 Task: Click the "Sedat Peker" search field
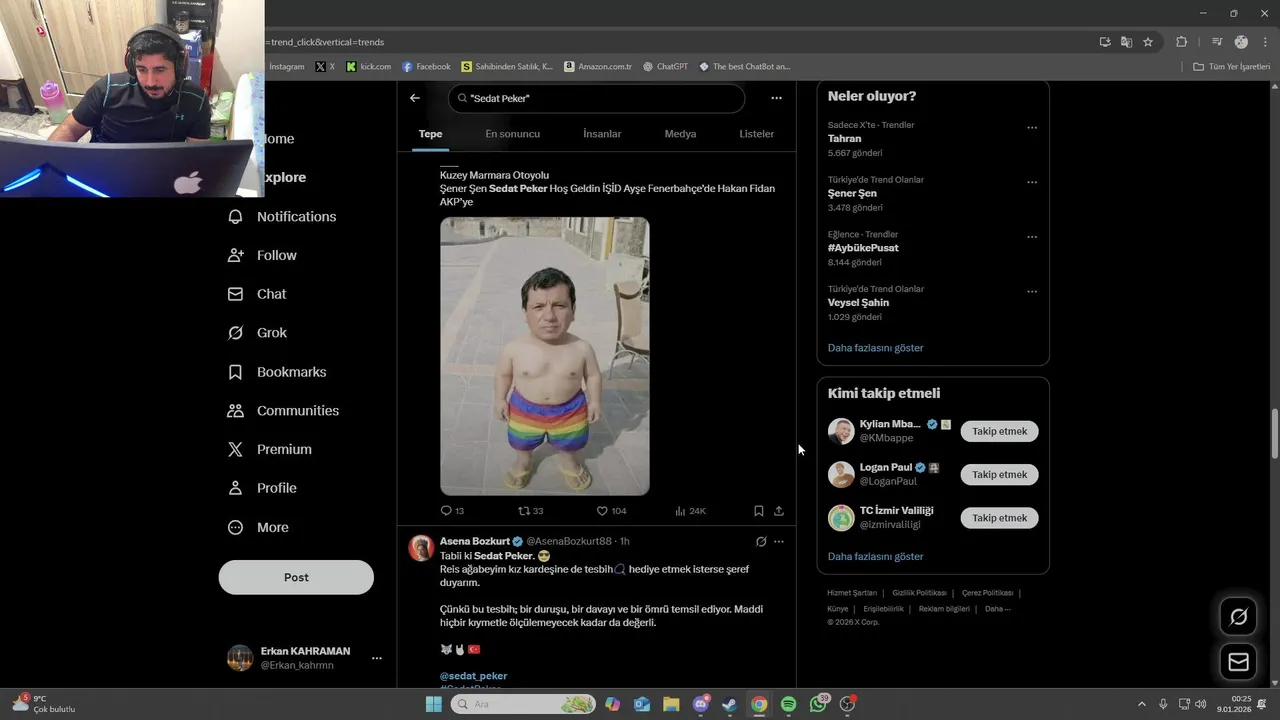[597, 98]
